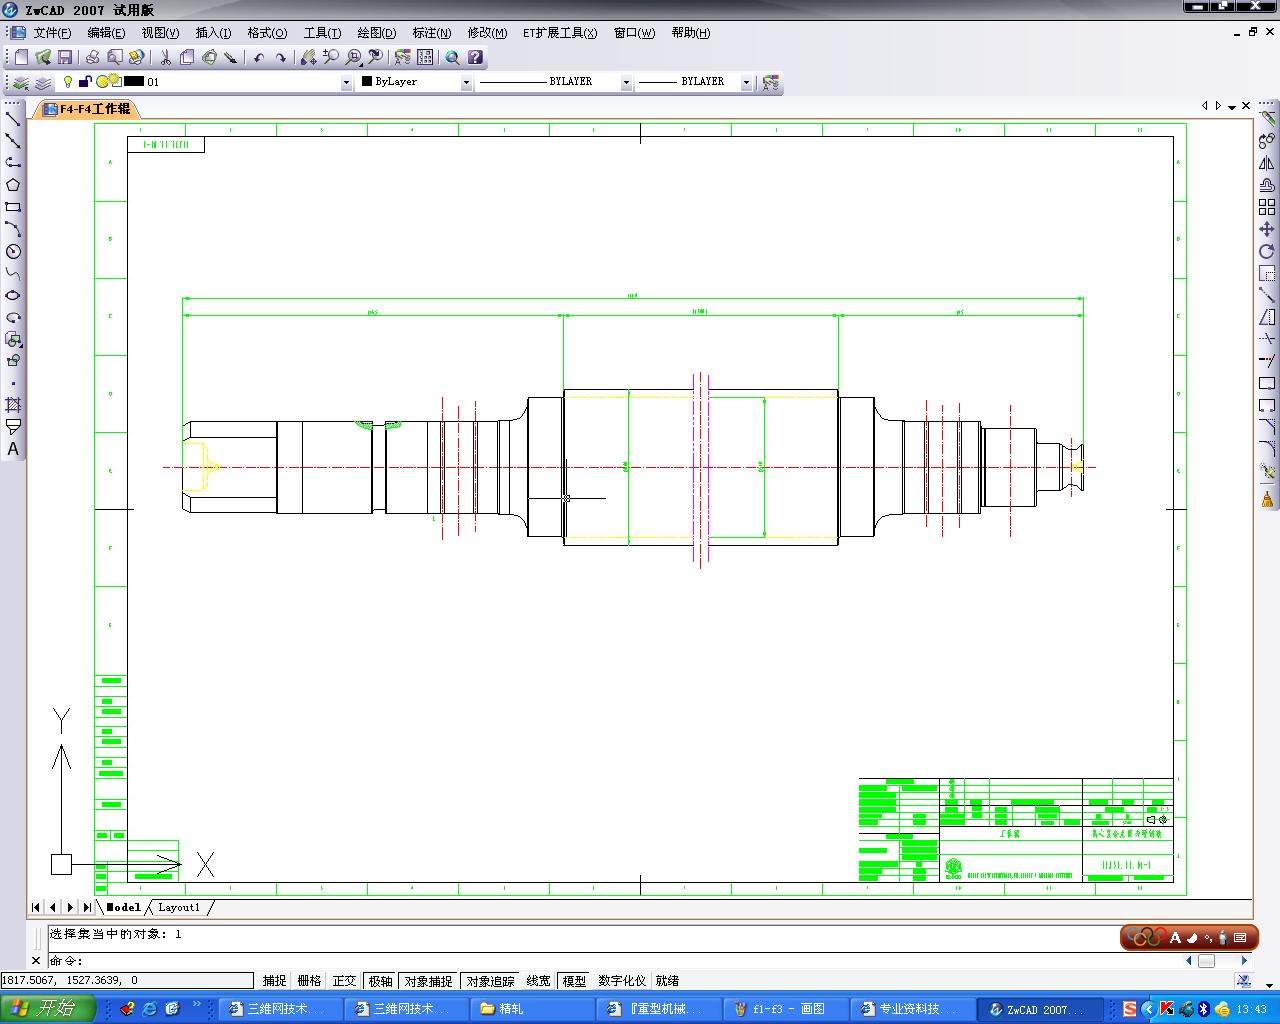This screenshot has width=1280, height=1024.
Task: Select the F4-F4工作辊 document tab
Action: [x=87, y=109]
